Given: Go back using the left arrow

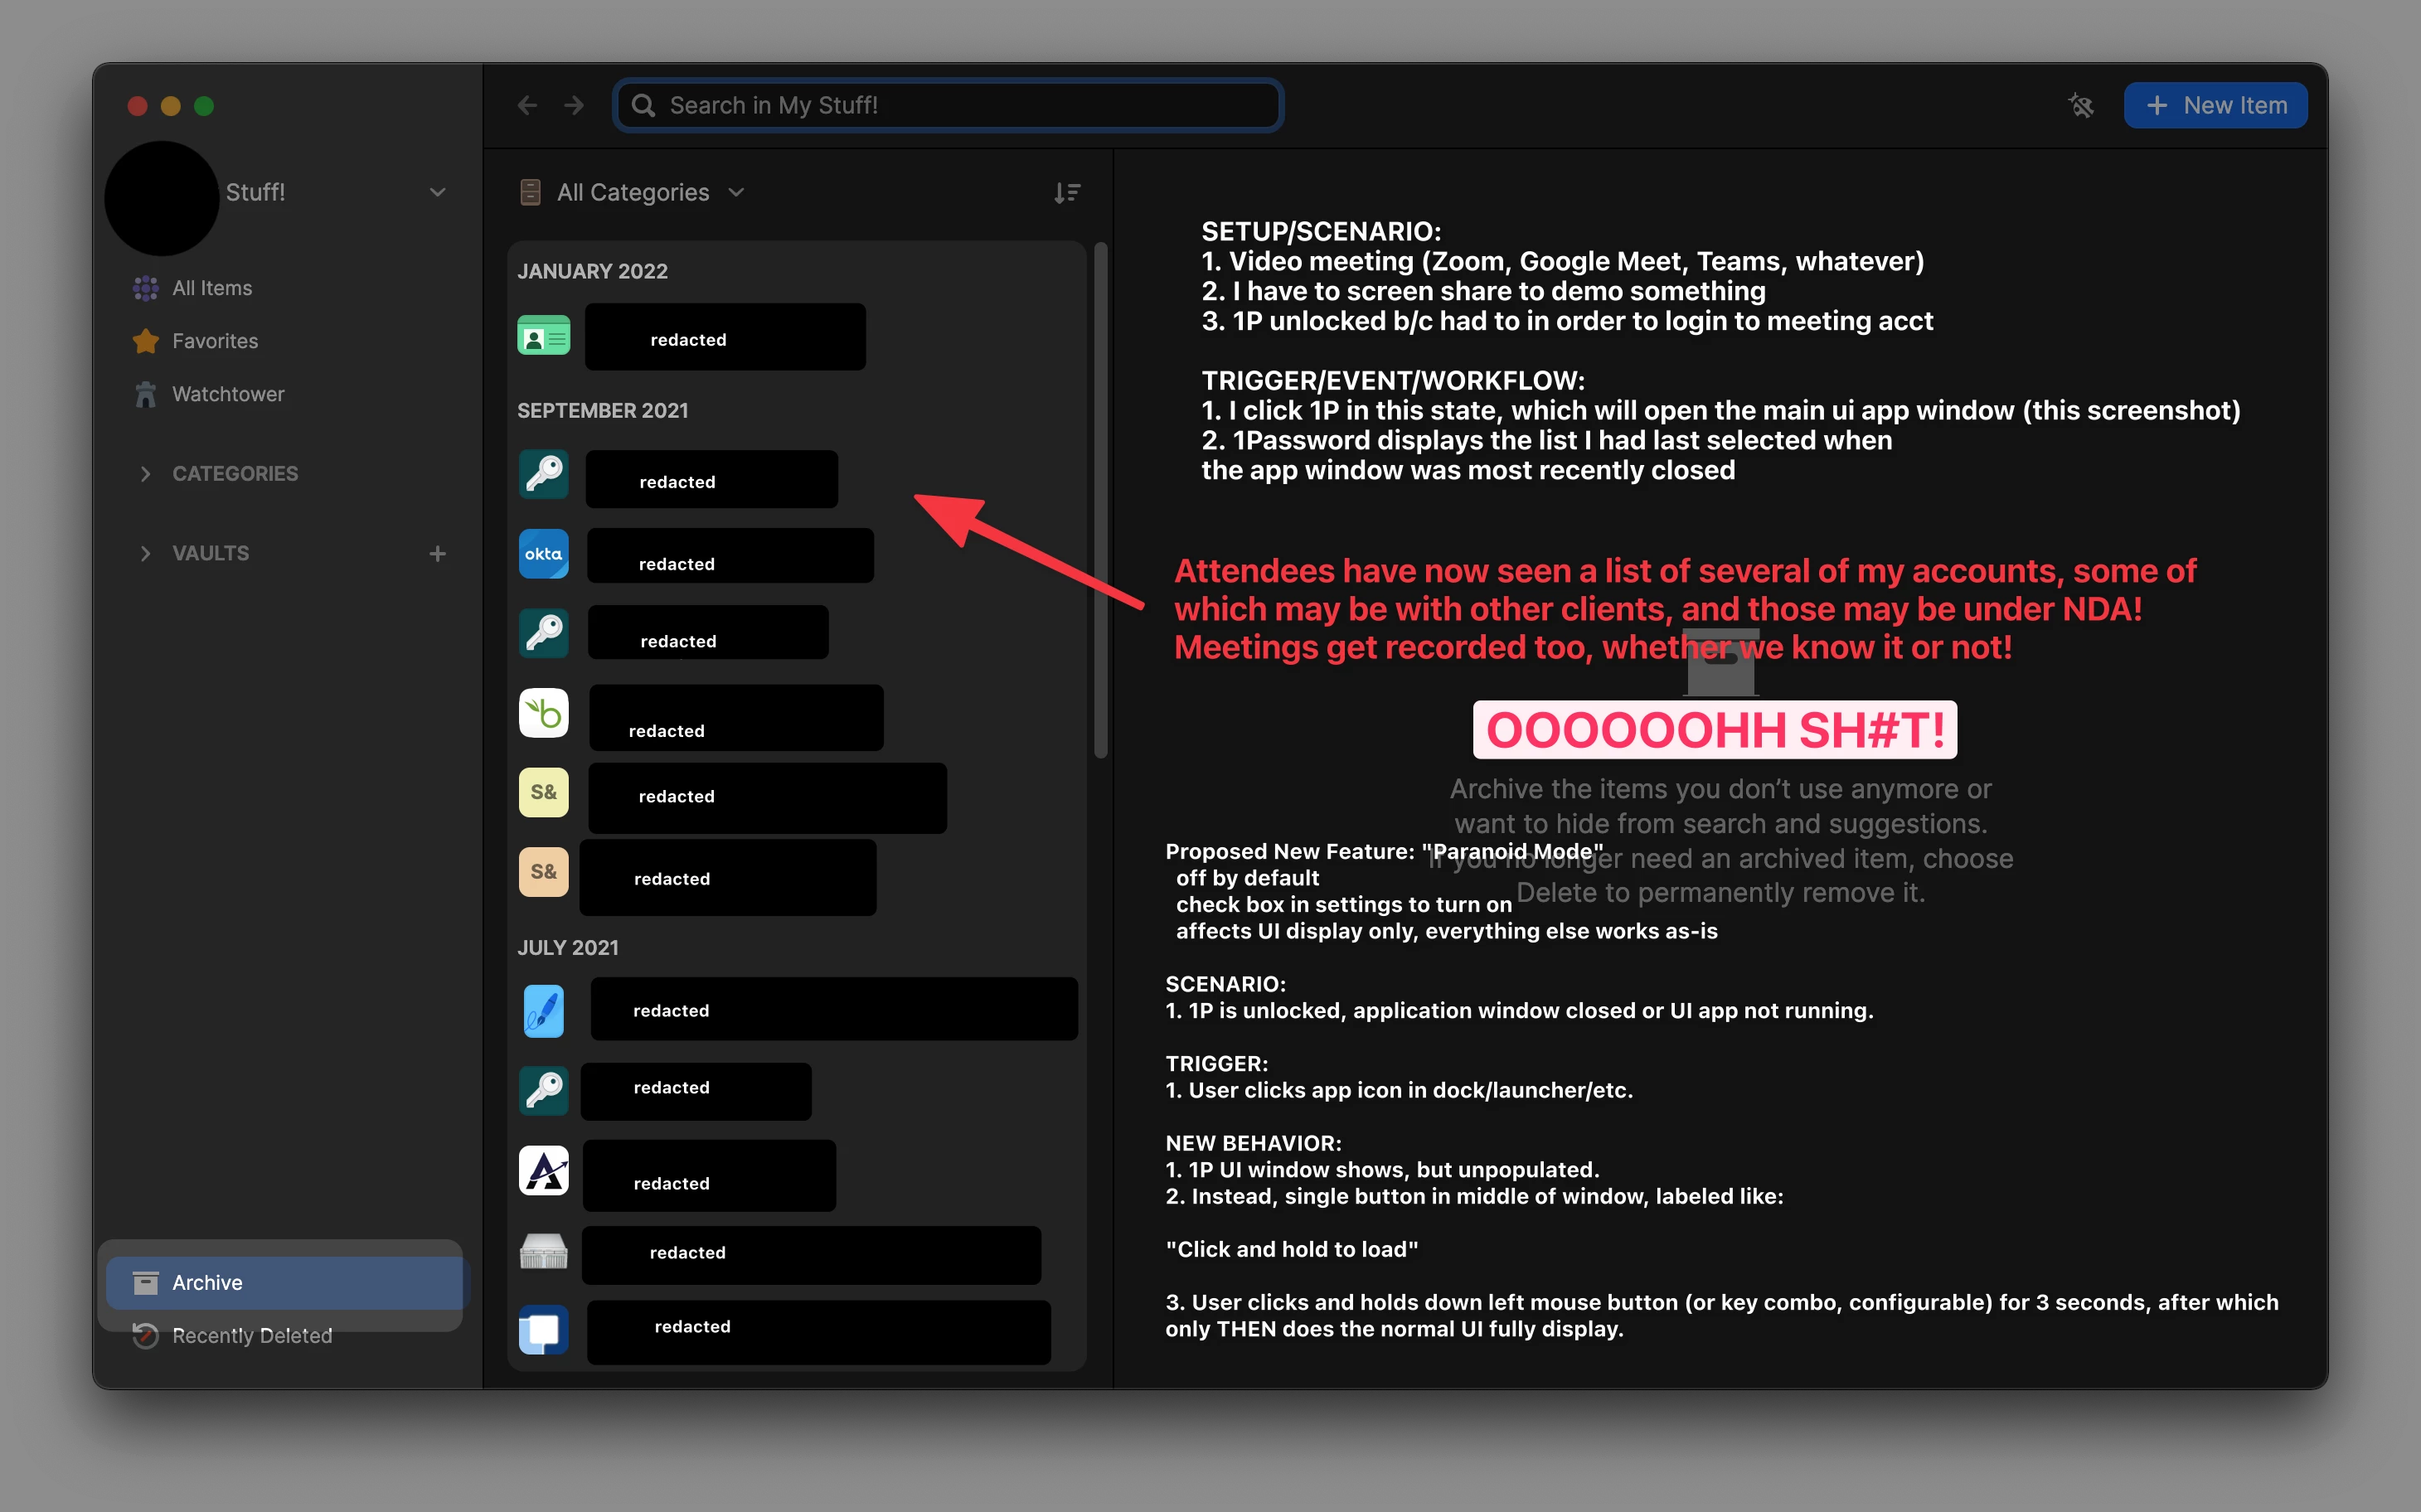Looking at the screenshot, I should point(527,105).
